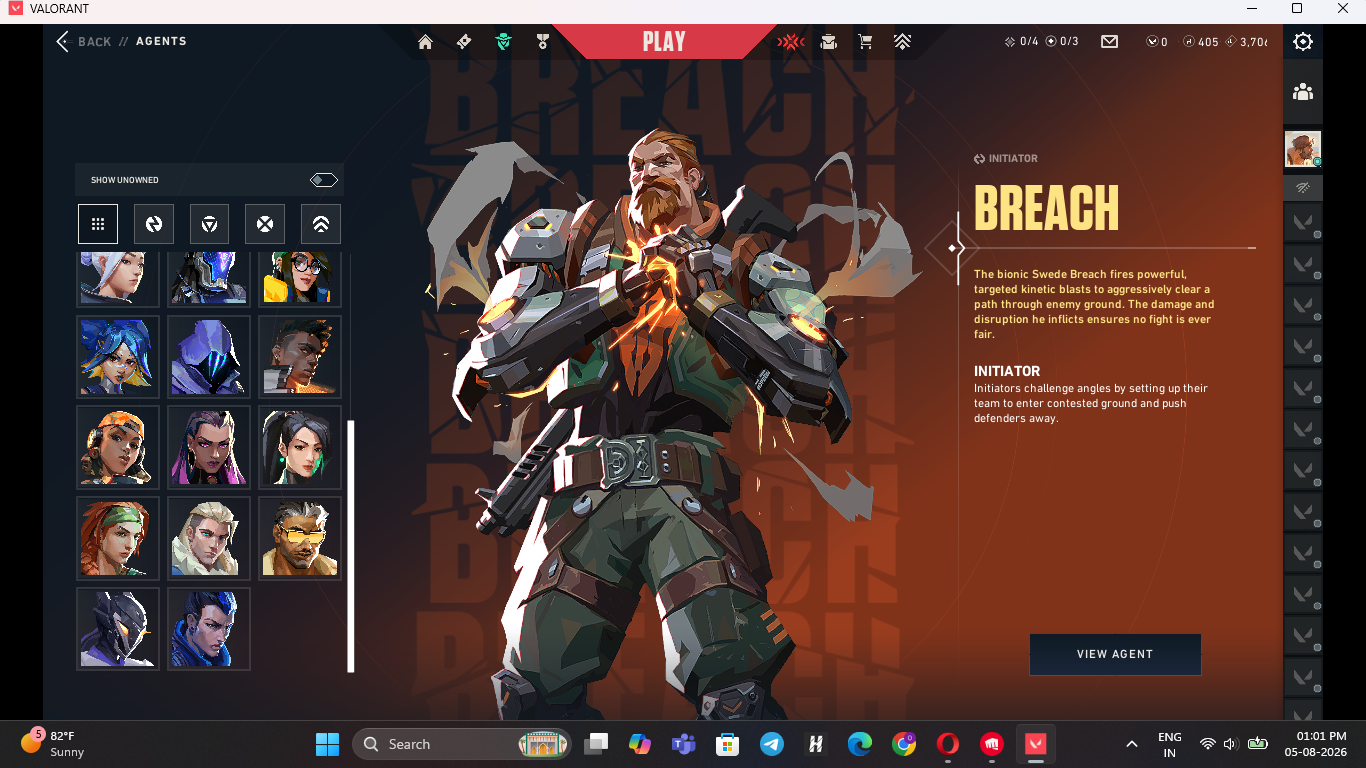Open the Riot Client taskbar icon

pos(992,744)
